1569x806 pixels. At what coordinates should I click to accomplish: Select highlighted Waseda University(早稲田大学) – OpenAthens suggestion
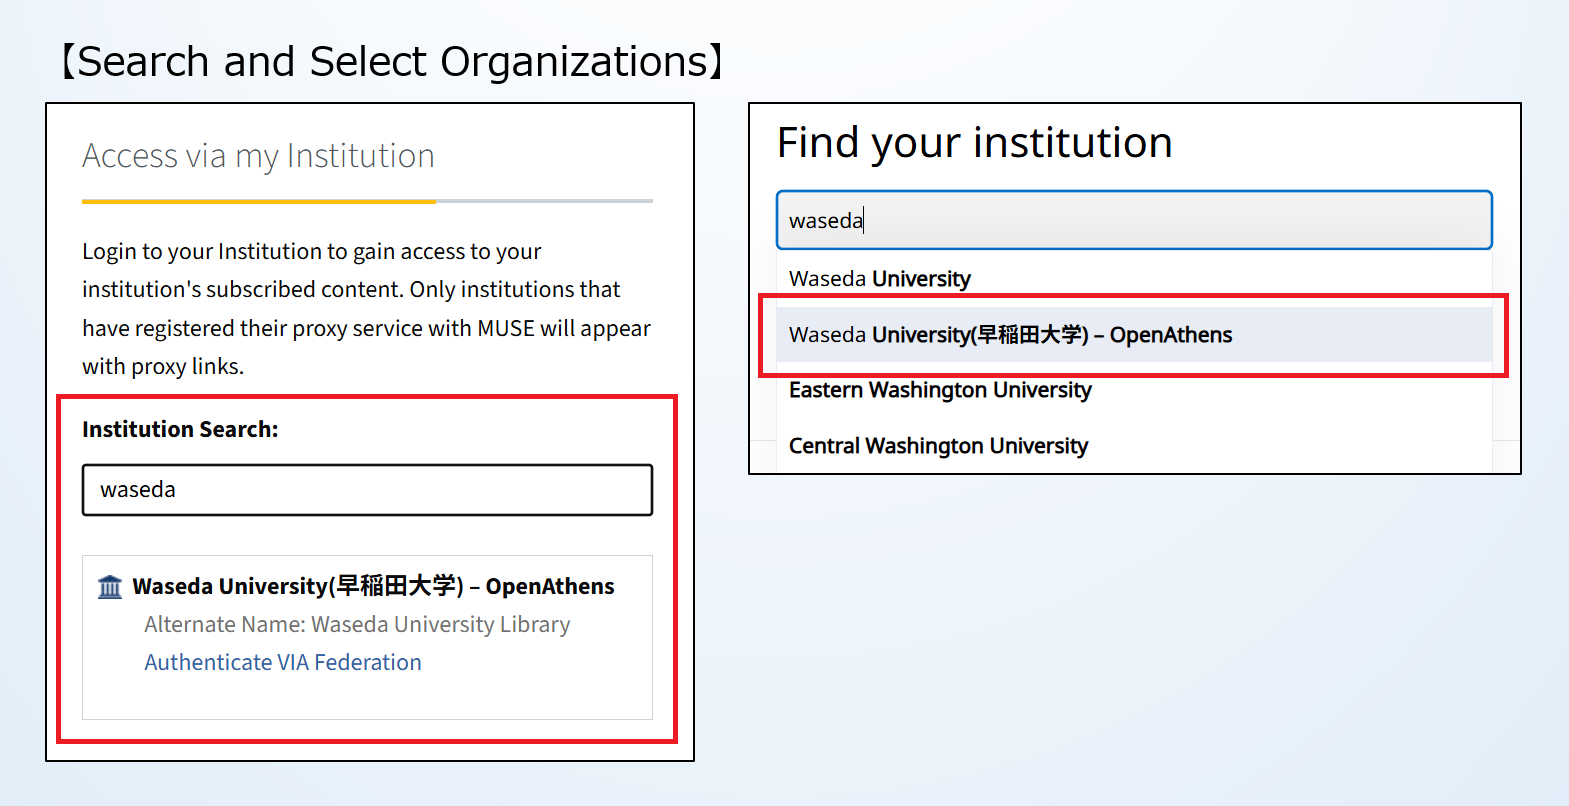pyautogui.click(x=1010, y=335)
